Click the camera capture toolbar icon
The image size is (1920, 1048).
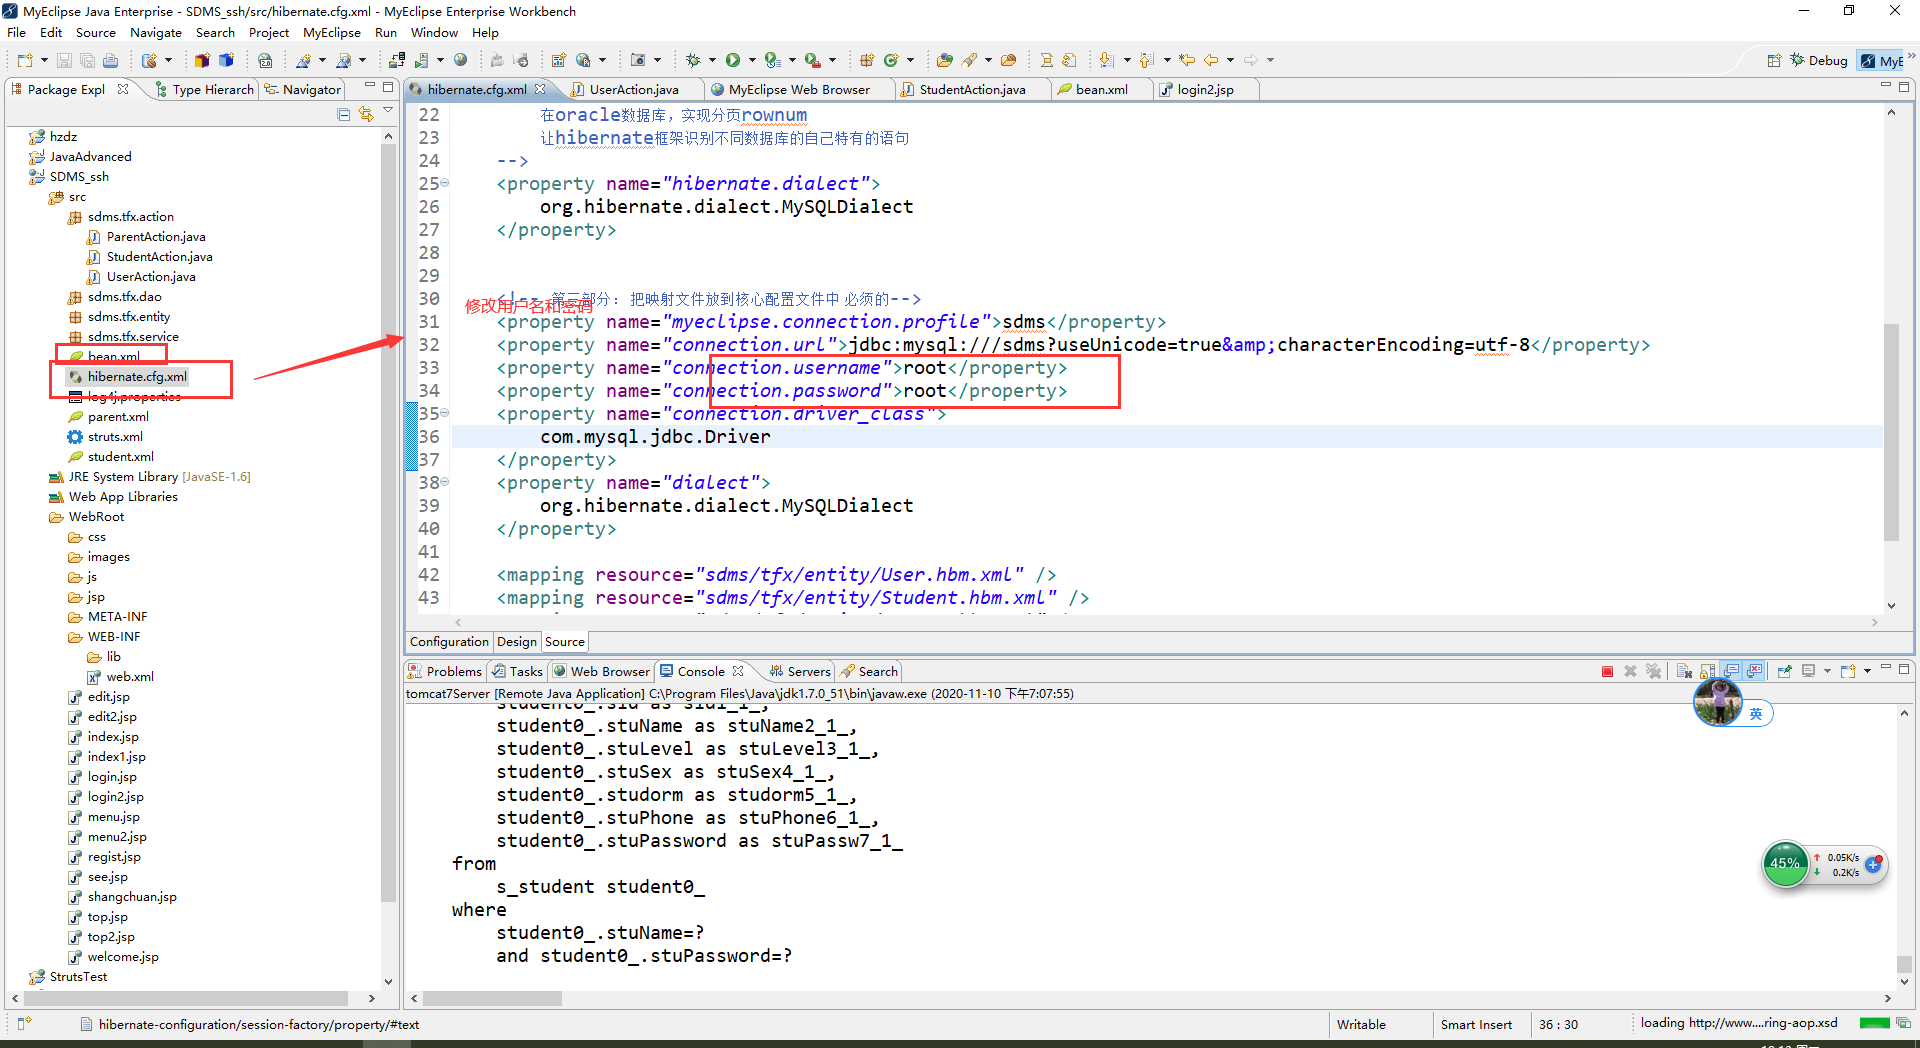(638, 60)
